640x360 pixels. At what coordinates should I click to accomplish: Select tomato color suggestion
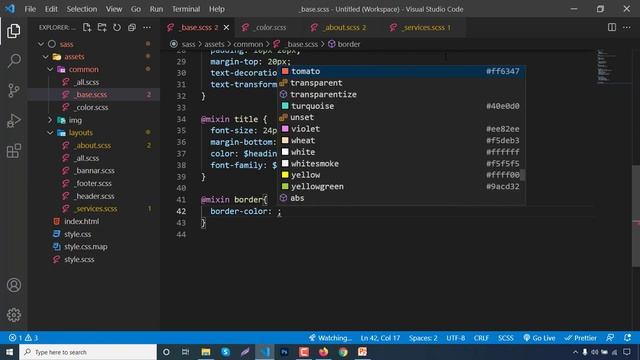pyautogui.click(x=402, y=71)
